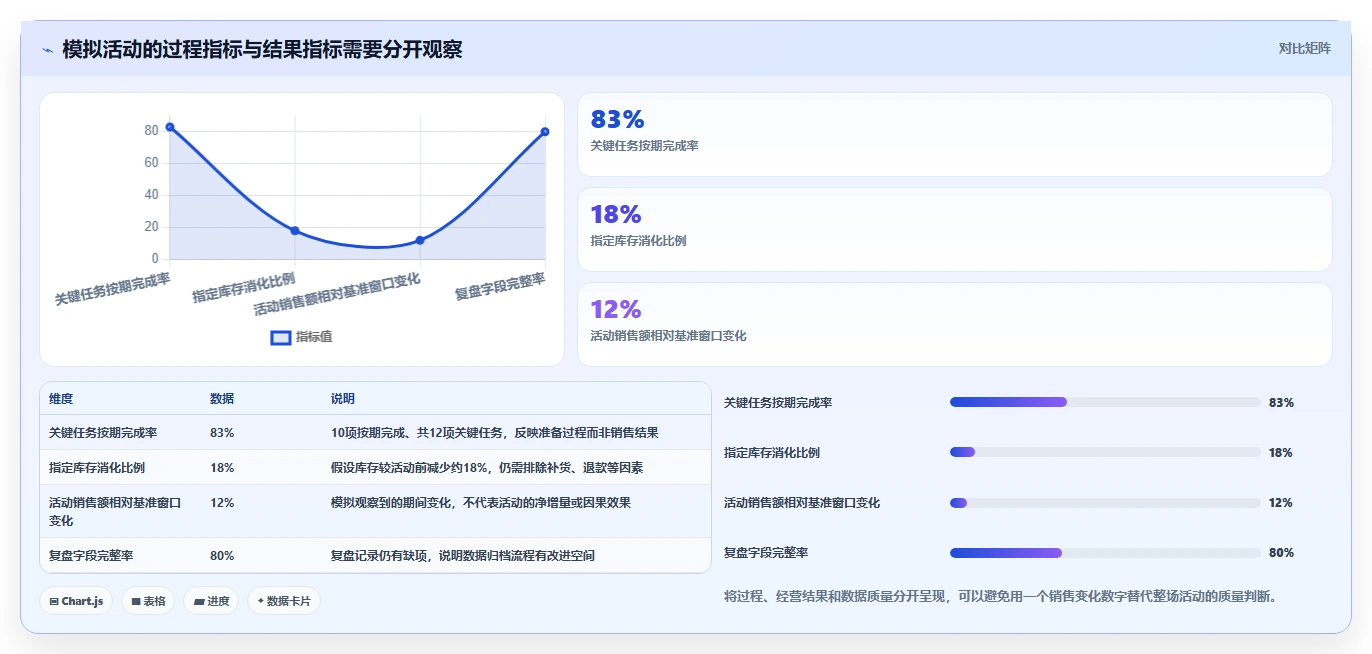
Task: Click description starting 假设库存较活动前减少
Action: coord(487,467)
